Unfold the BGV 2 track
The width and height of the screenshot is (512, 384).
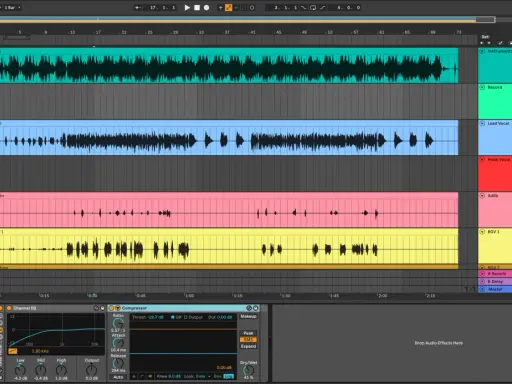482,267
